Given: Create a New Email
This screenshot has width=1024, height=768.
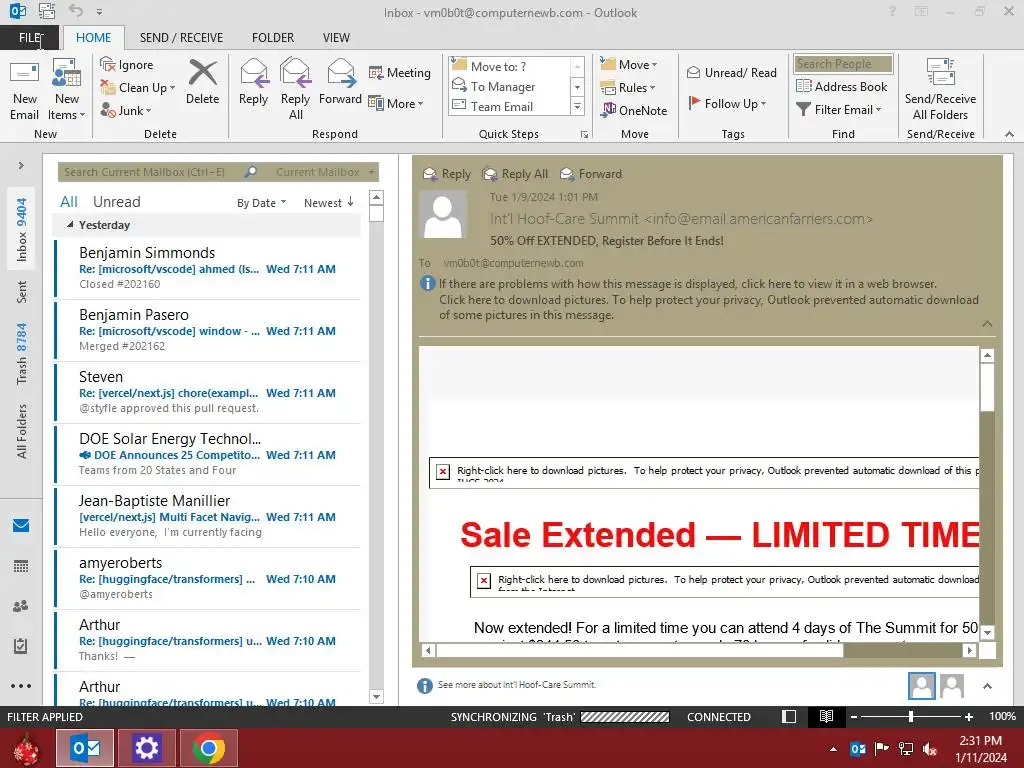Looking at the screenshot, I should (x=24, y=91).
